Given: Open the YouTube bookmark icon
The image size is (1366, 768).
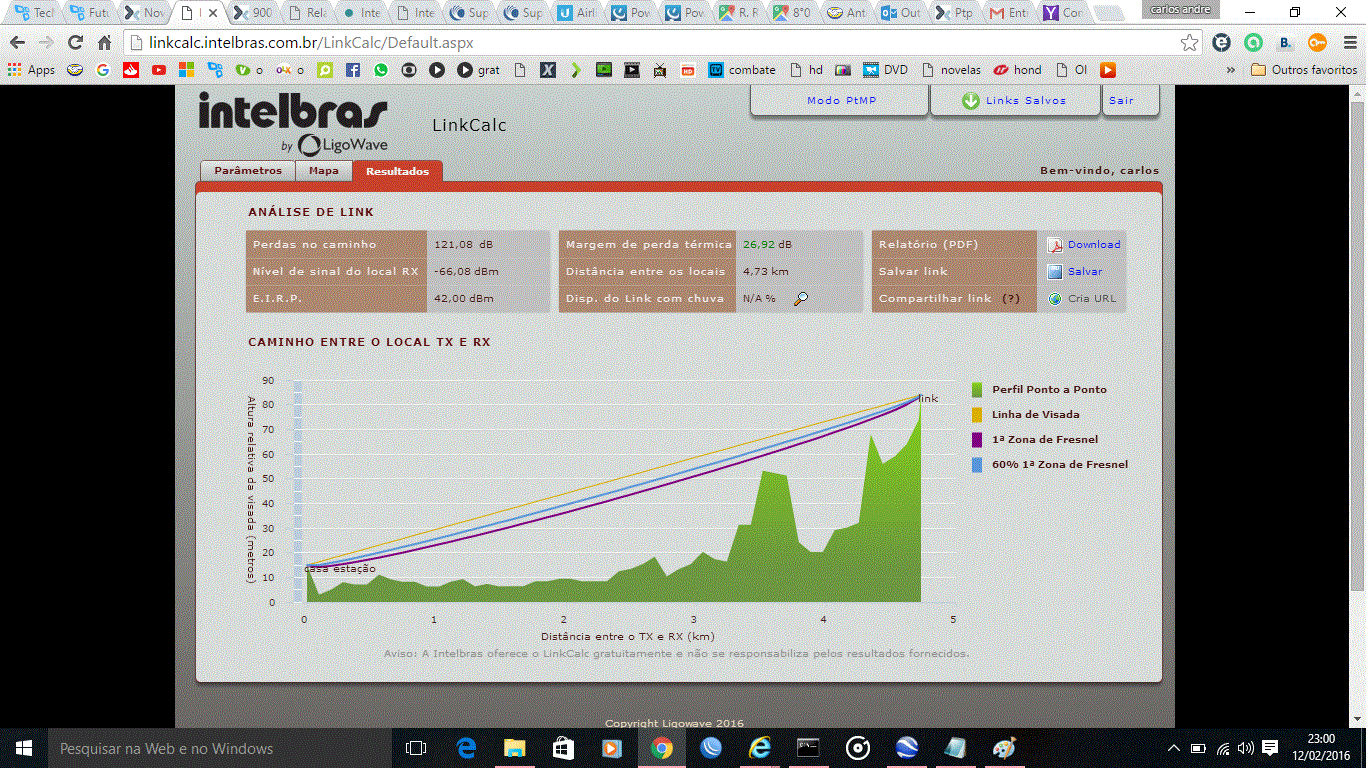Looking at the screenshot, I should pos(159,70).
